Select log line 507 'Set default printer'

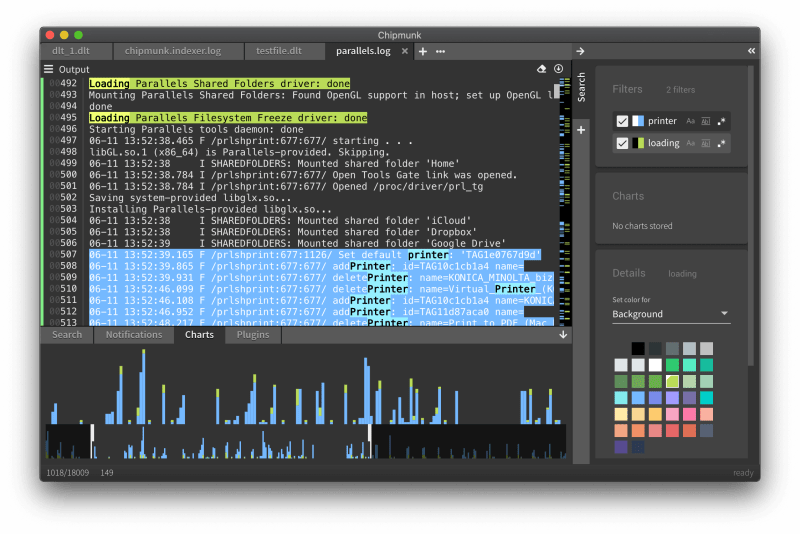(x=315, y=255)
